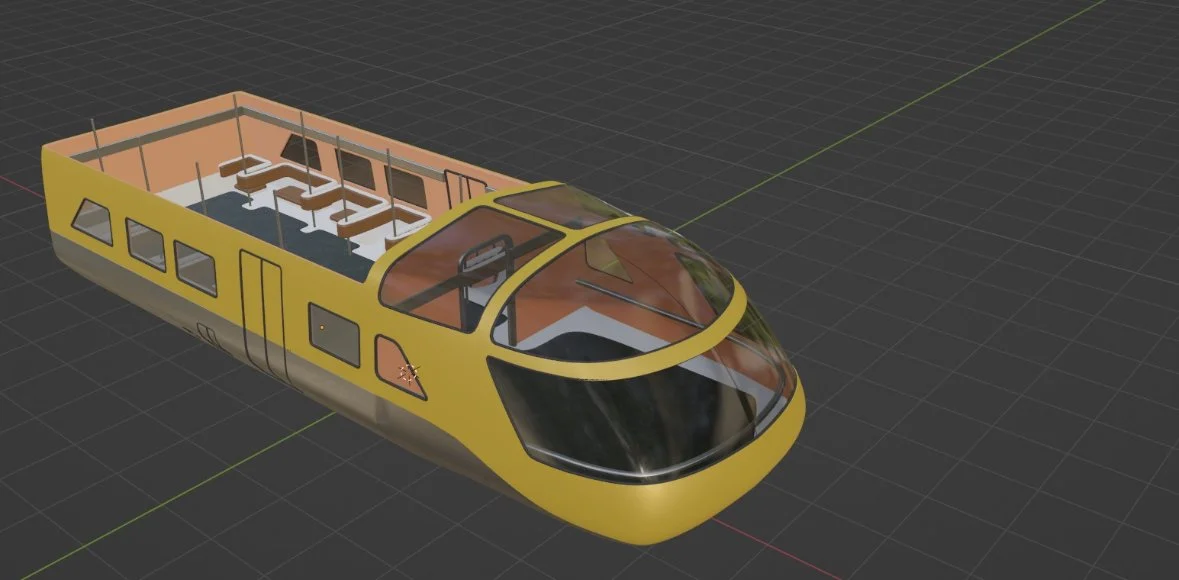The width and height of the screenshot is (1179, 580).
Task: Click the 3D cursor on the triangular window
Action: (x=409, y=372)
